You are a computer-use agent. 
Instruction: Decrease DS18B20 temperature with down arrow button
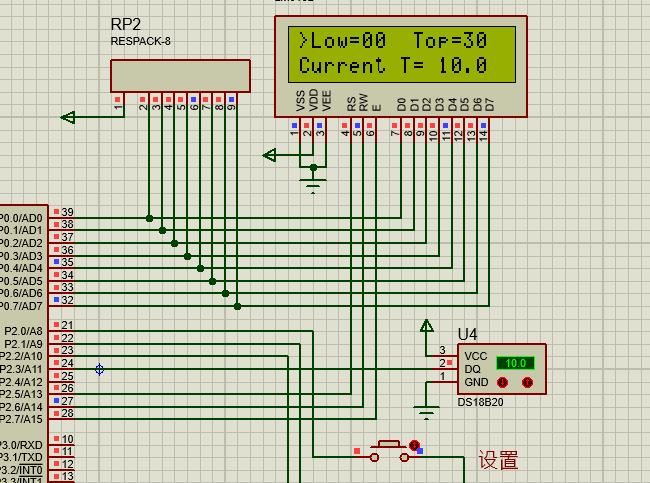pos(502,382)
